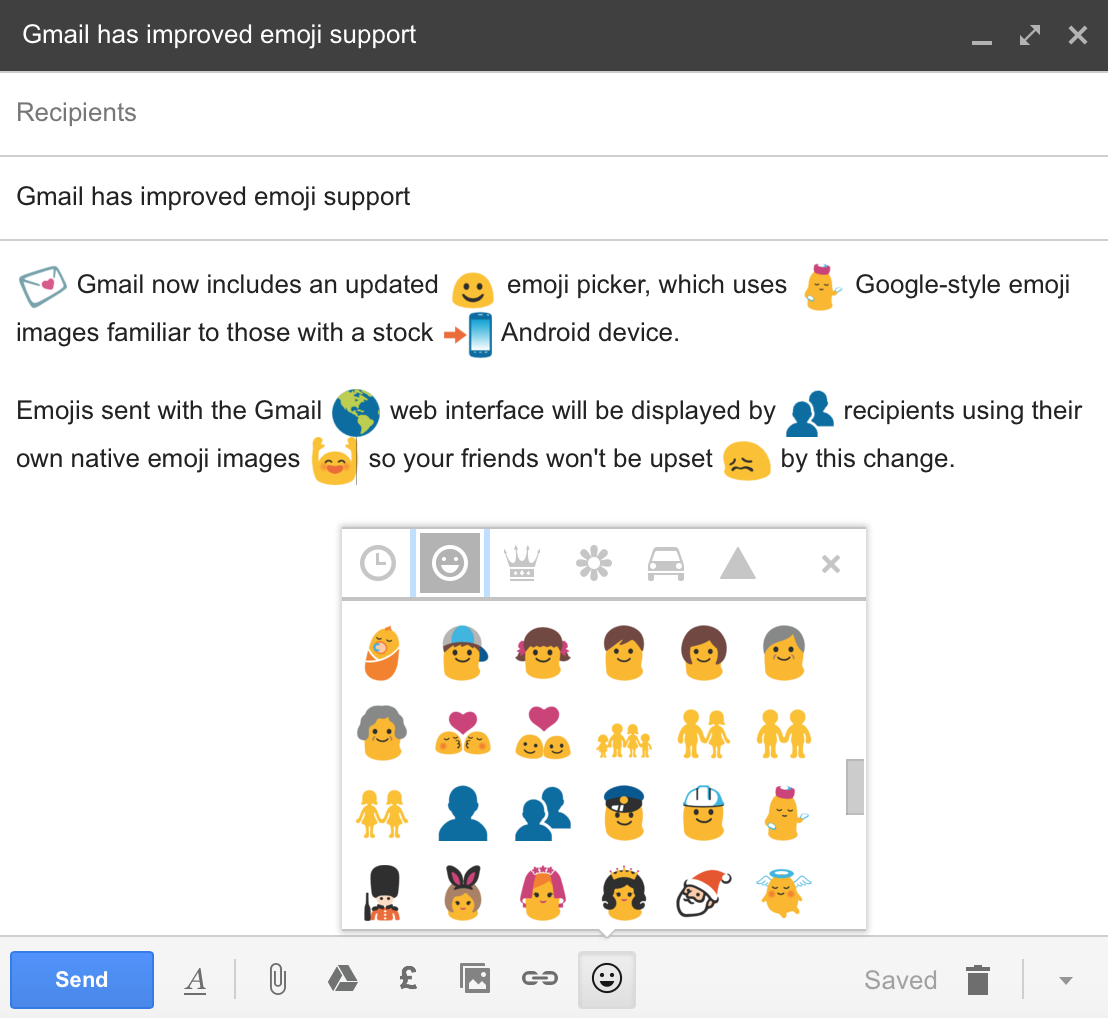Click the love letter emoji in message body
The width and height of the screenshot is (1108, 1018).
tap(42, 285)
